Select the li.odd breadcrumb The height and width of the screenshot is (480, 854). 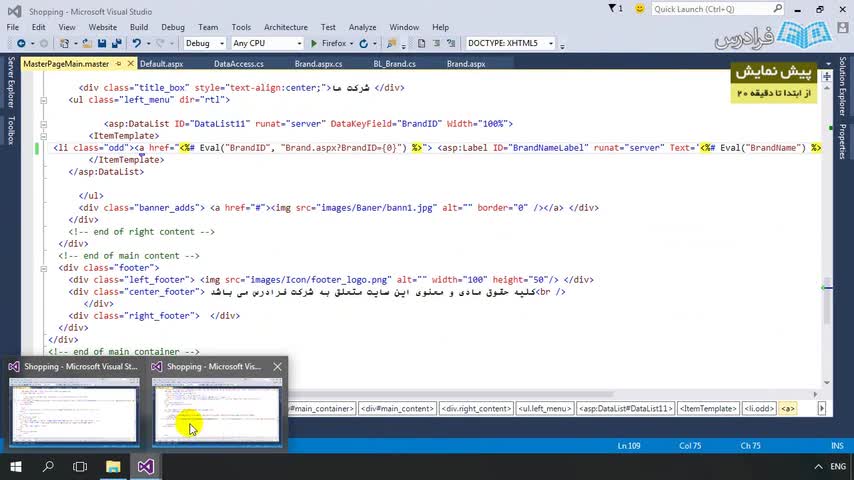[759, 409]
